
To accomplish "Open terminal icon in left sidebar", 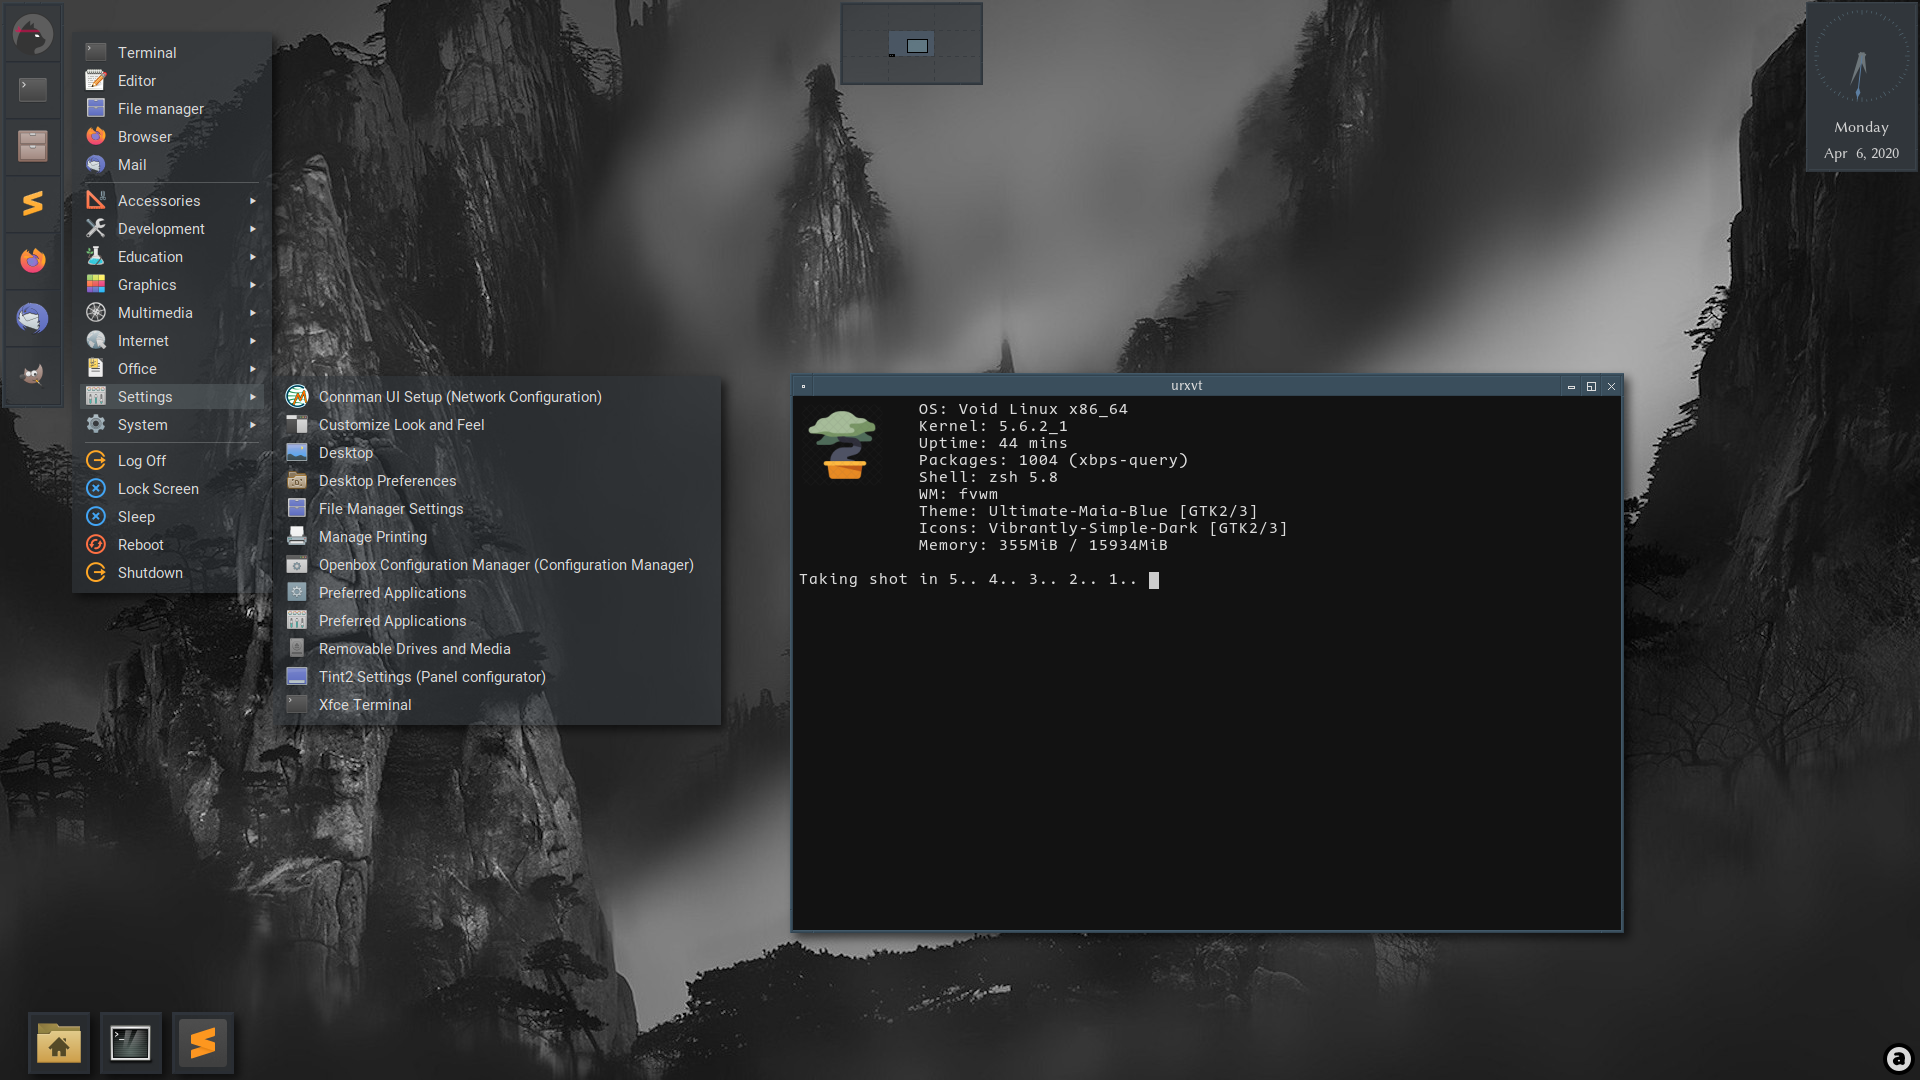I will [33, 90].
